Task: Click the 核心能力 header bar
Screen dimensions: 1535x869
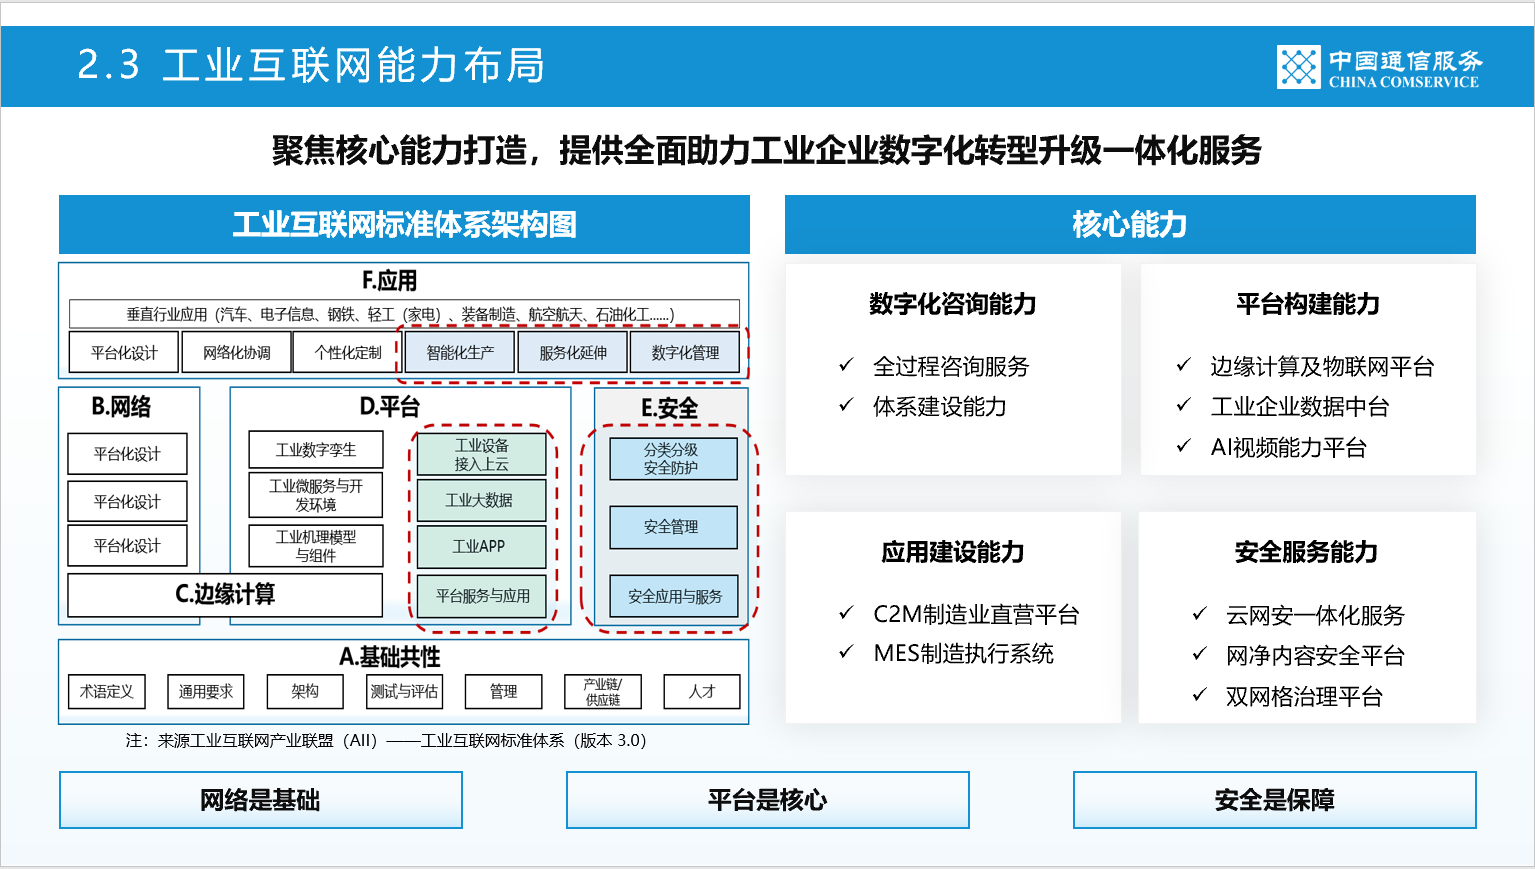Action: [1130, 224]
